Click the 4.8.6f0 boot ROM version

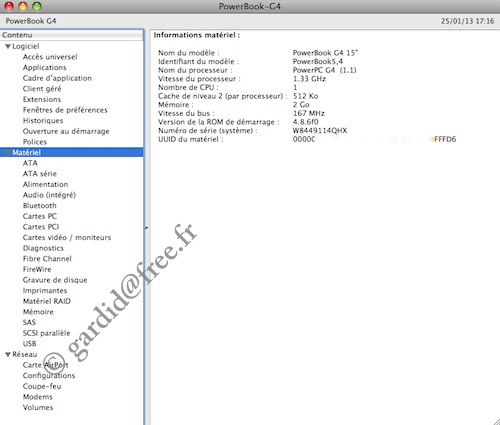pos(305,122)
